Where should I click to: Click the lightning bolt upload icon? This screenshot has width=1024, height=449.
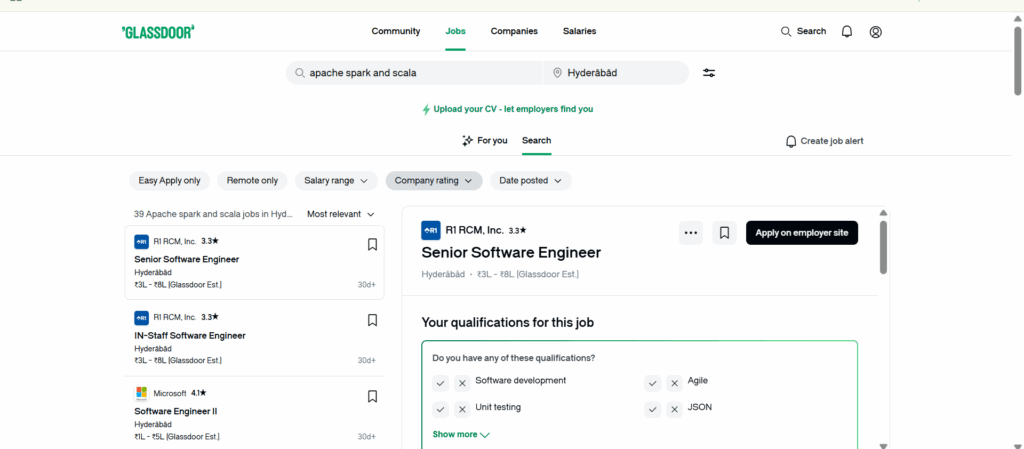point(426,110)
